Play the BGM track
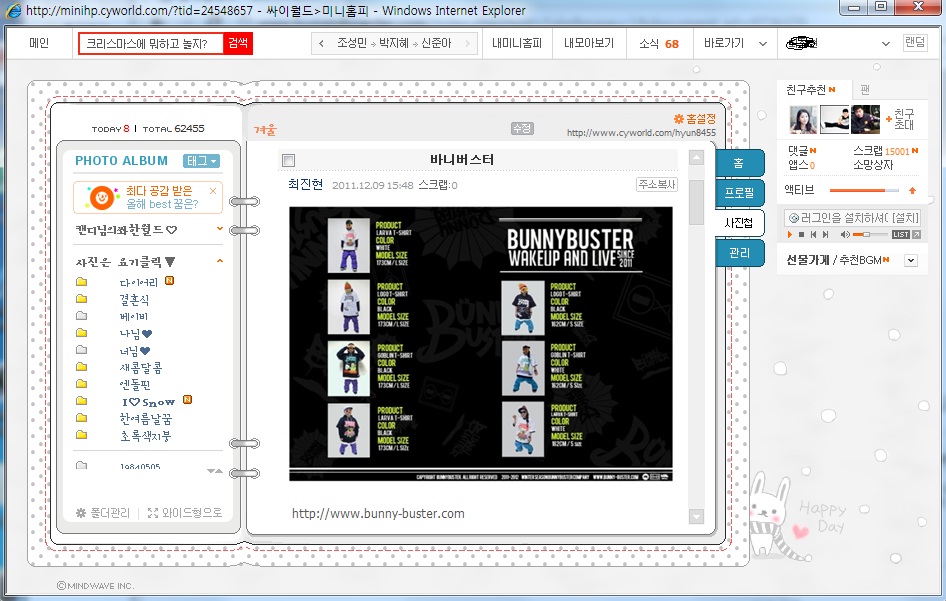This screenshot has width=946, height=601. point(790,234)
